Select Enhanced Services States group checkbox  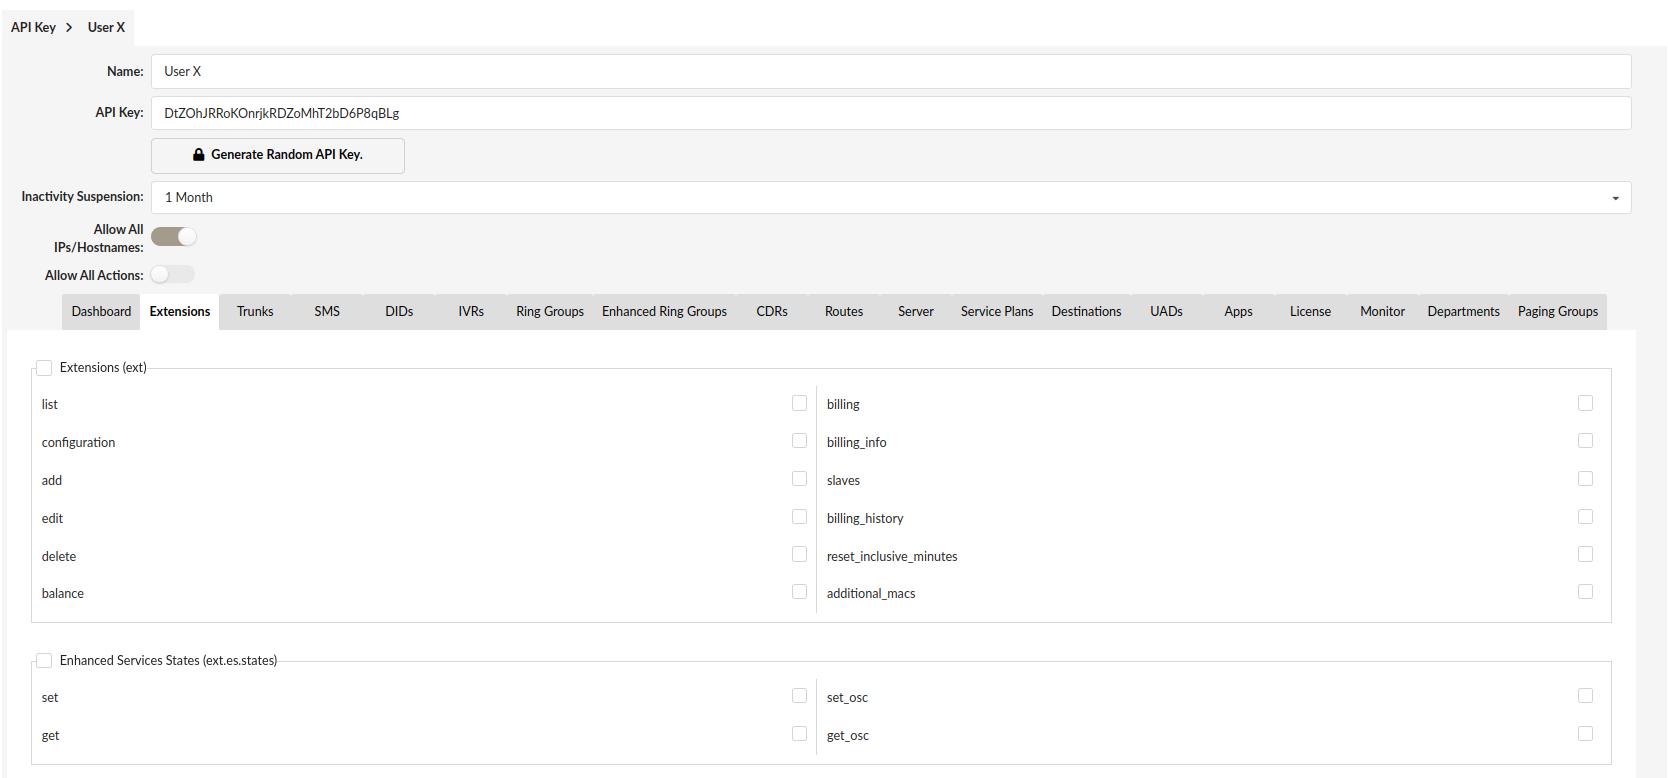(44, 661)
